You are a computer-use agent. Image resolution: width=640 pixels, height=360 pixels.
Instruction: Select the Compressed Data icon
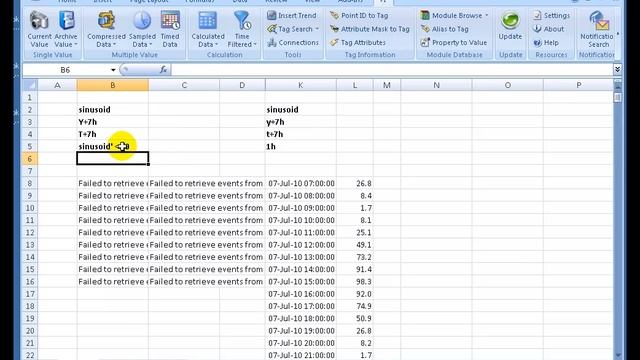click(x=106, y=21)
